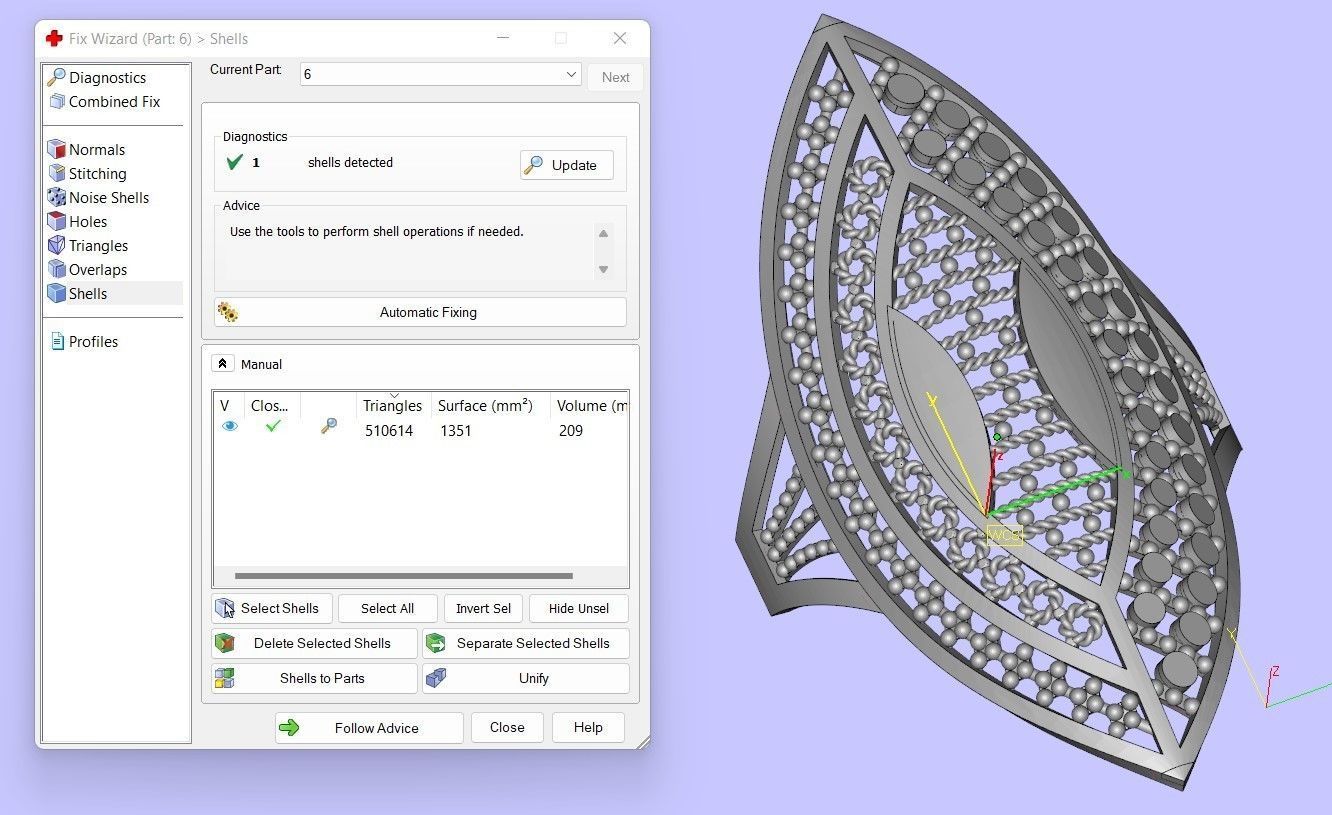
Task: Open the Profiles page
Action: [x=93, y=341]
